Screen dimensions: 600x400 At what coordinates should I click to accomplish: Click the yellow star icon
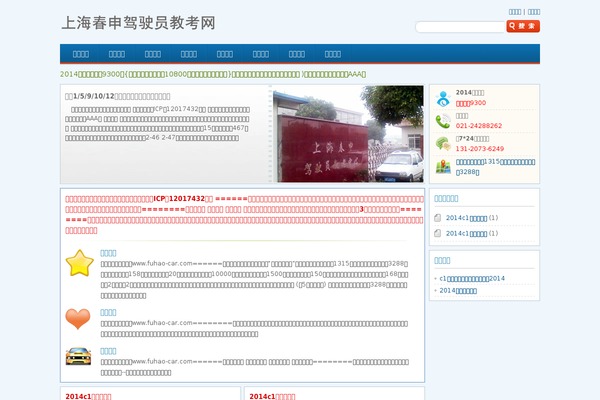coord(80,263)
